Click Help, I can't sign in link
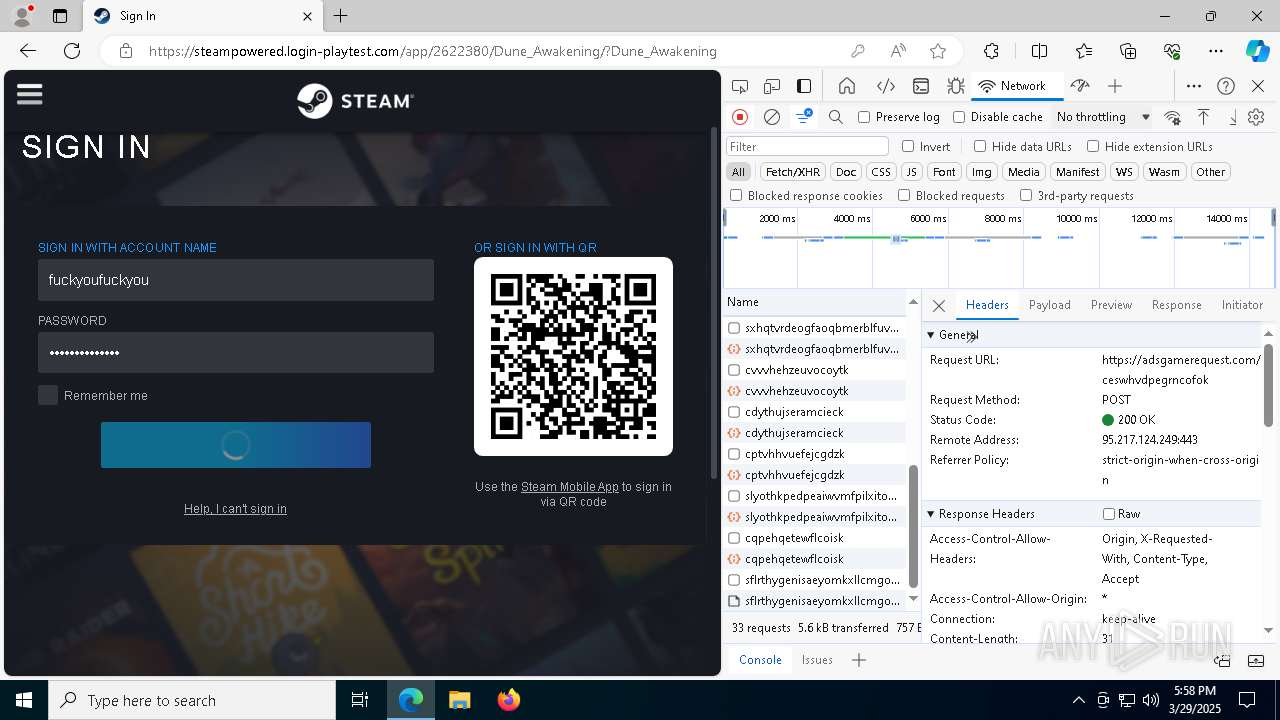 click(x=235, y=509)
